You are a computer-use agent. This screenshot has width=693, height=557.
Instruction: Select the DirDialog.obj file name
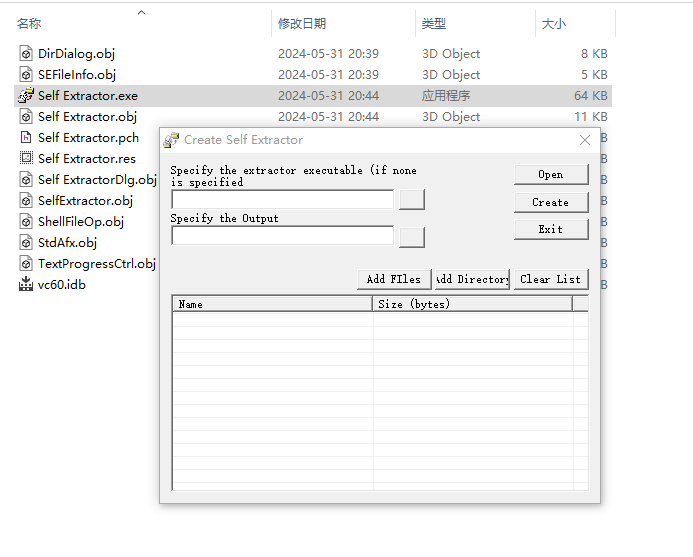click(x=76, y=54)
